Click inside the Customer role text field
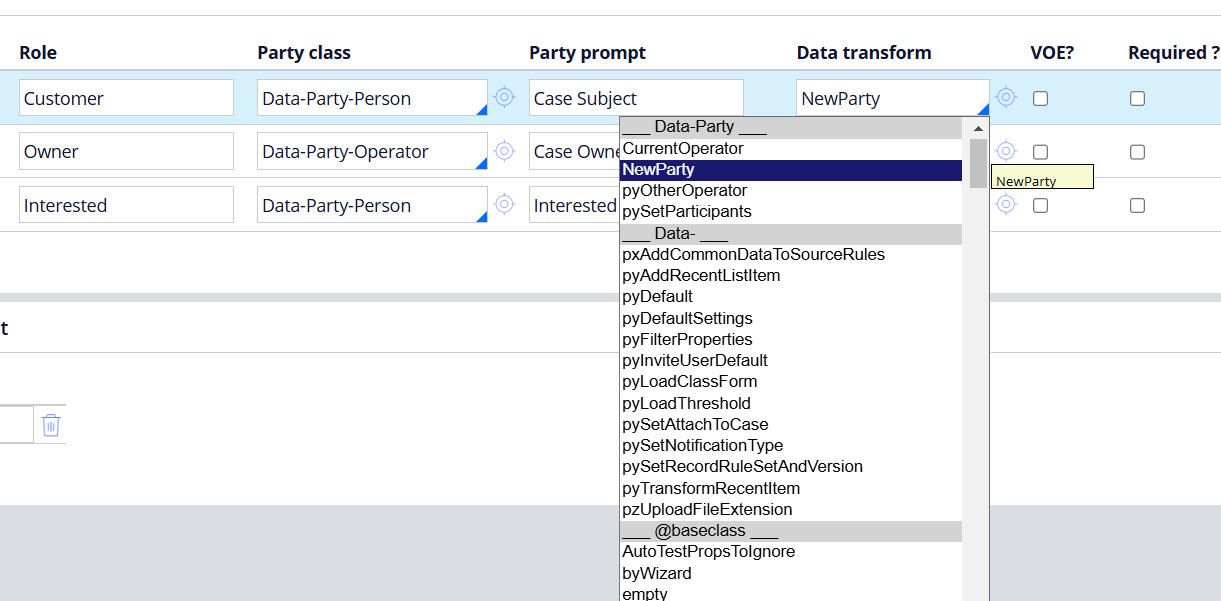 126,98
